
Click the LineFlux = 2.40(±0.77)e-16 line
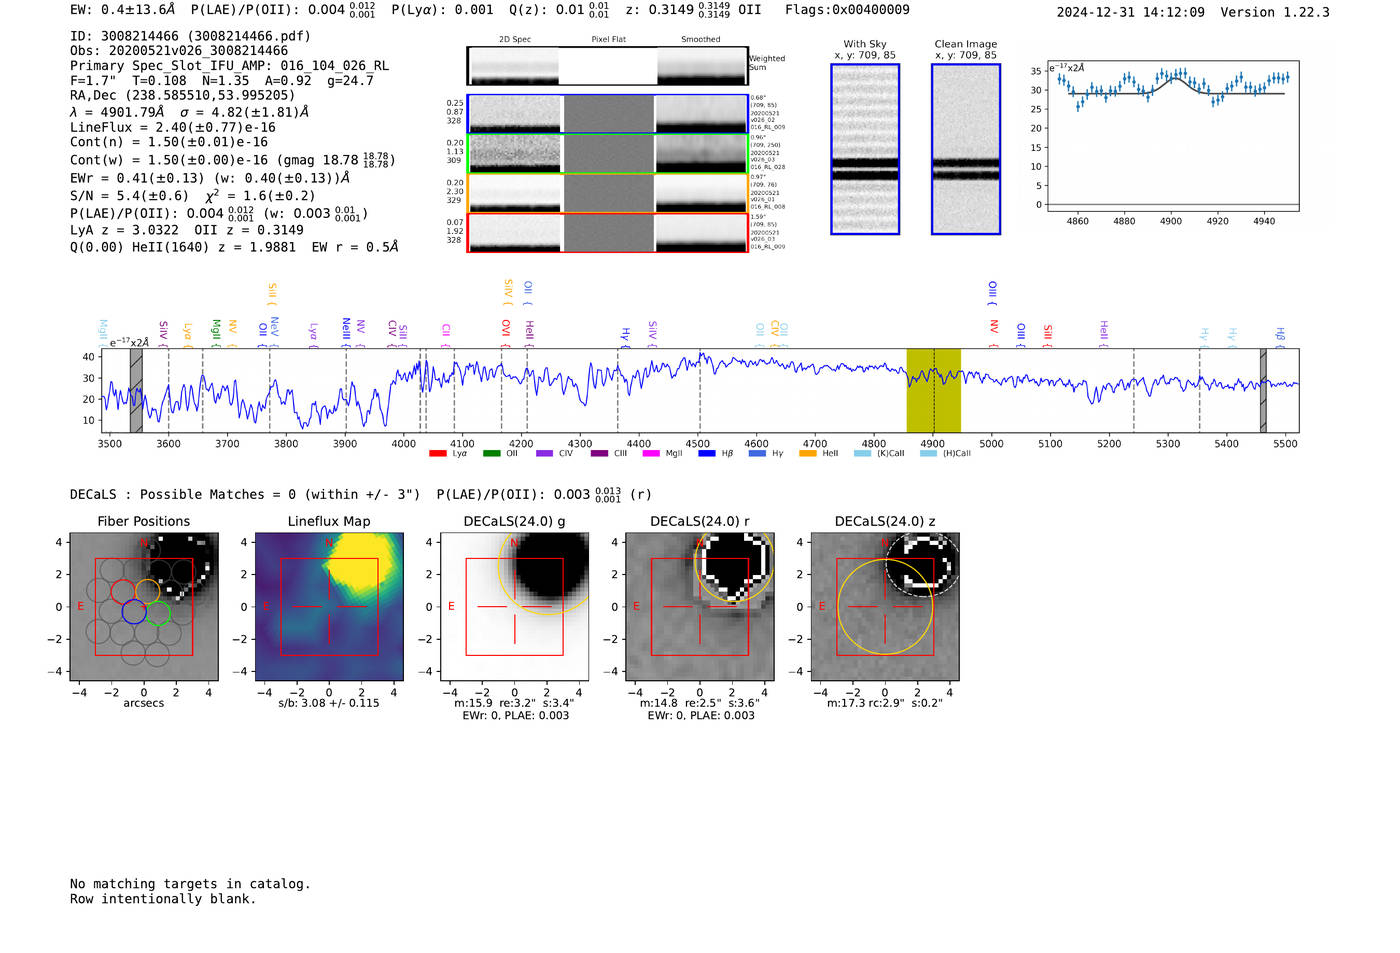point(173,128)
